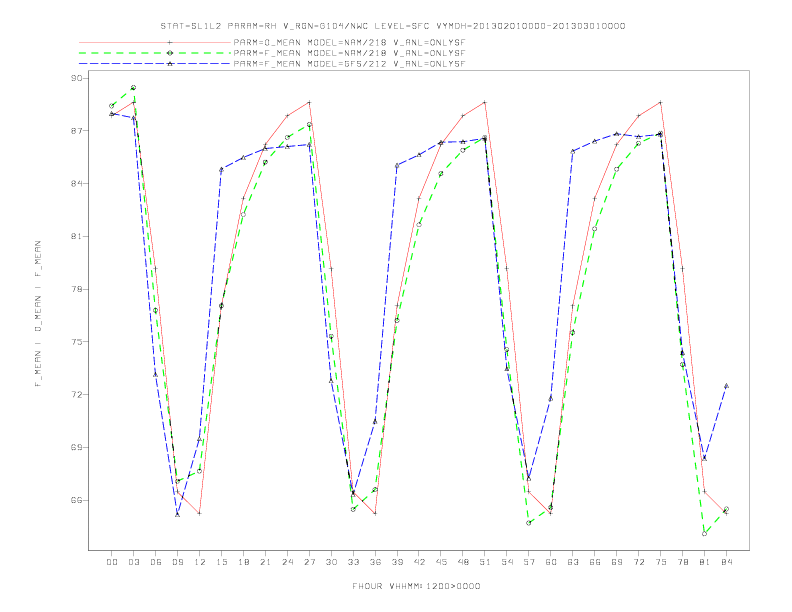Viewport: 792px width, 612px height.
Task: Click forecast hour 33 on the x-axis
Action: (353, 562)
